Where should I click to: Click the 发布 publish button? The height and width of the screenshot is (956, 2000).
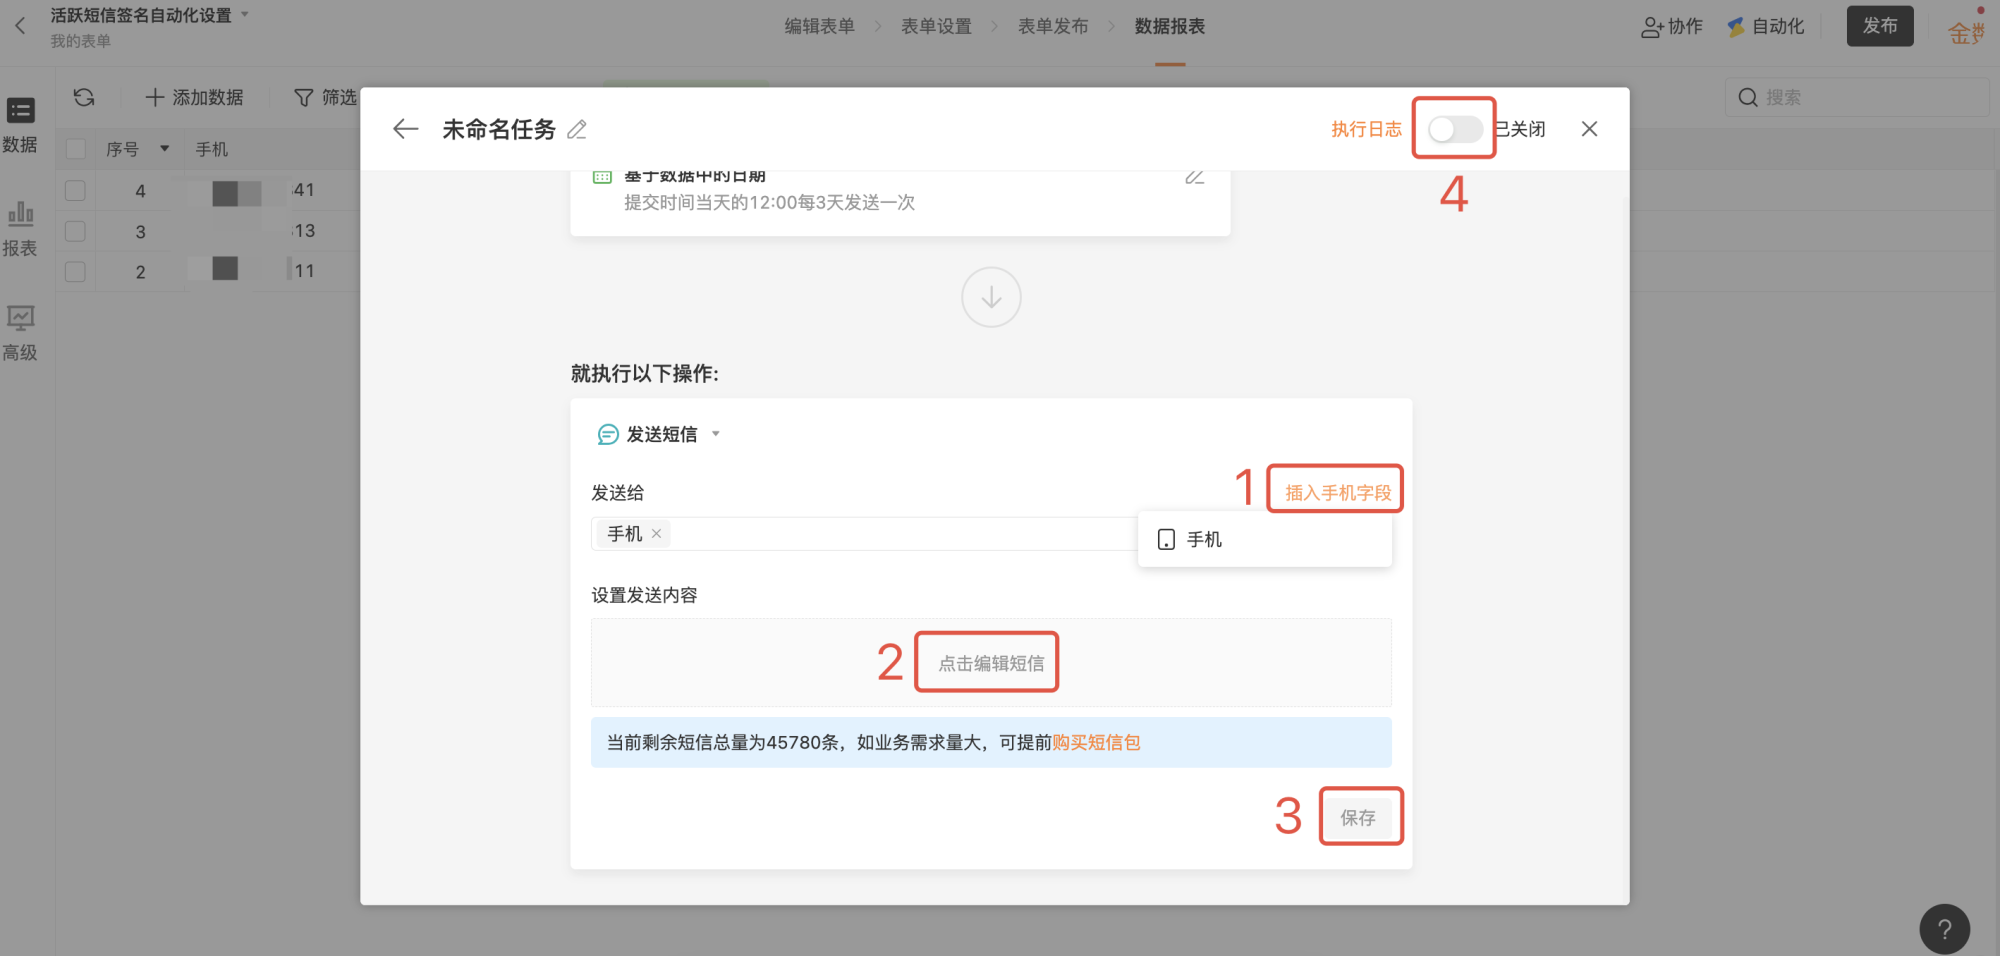point(1880,26)
